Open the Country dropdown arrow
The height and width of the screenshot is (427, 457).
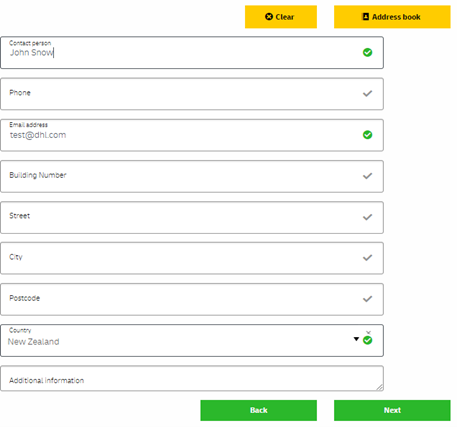356,339
